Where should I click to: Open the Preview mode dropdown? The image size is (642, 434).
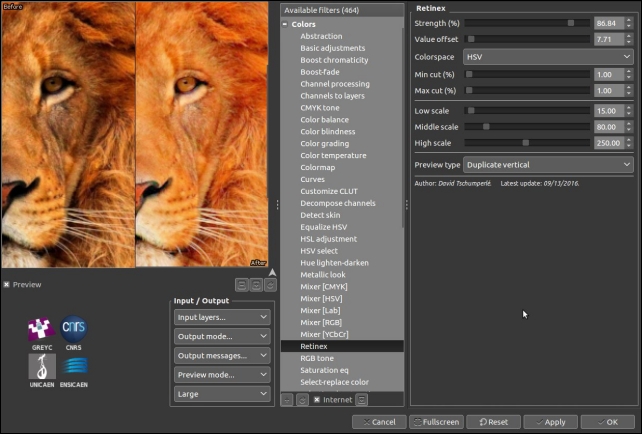click(x=222, y=375)
